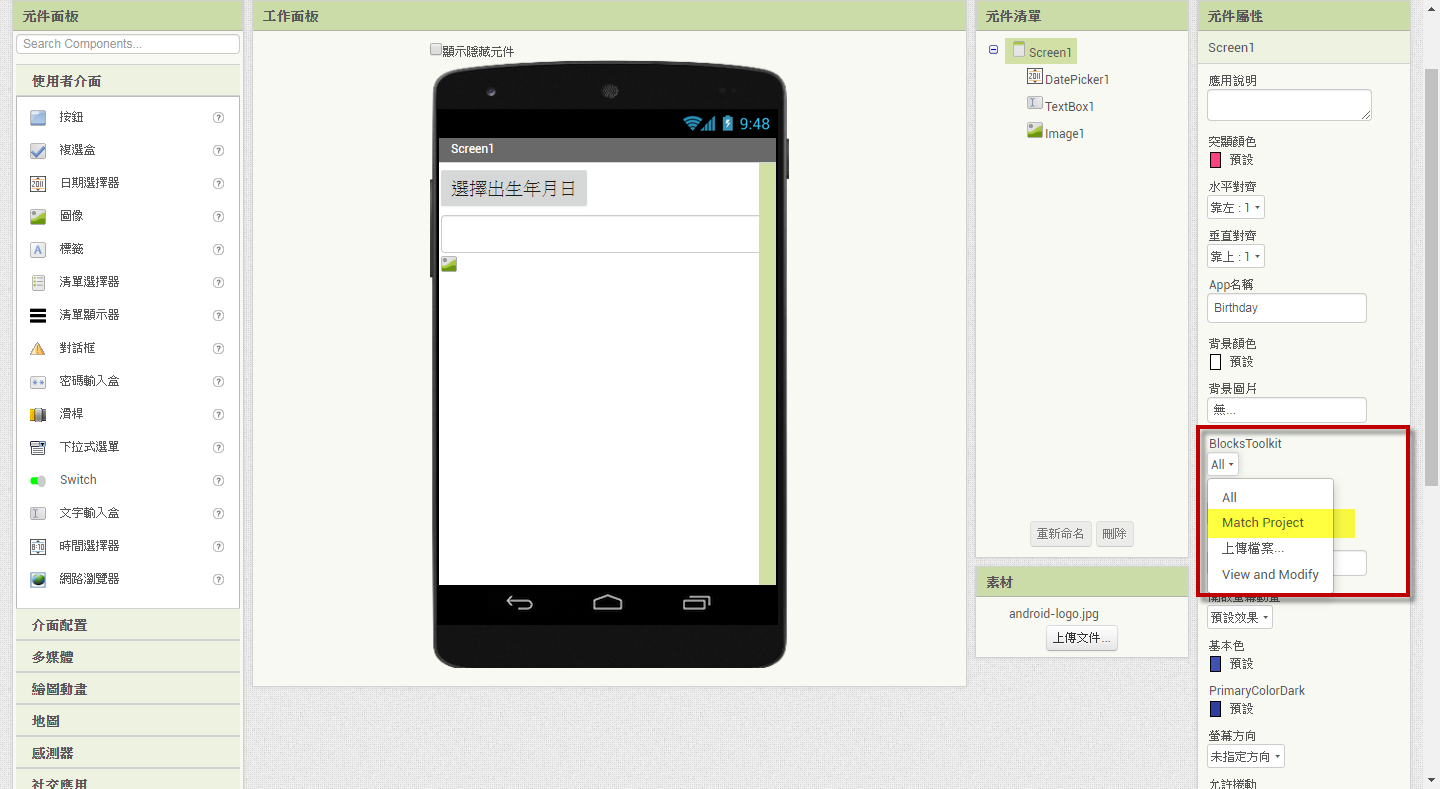The height and width of the screenshot is (789, 1440).
Task: Select the PasswordTextBox (密碼輸入盒) icon
Action: pyautogui.click(x=38, y=382)
